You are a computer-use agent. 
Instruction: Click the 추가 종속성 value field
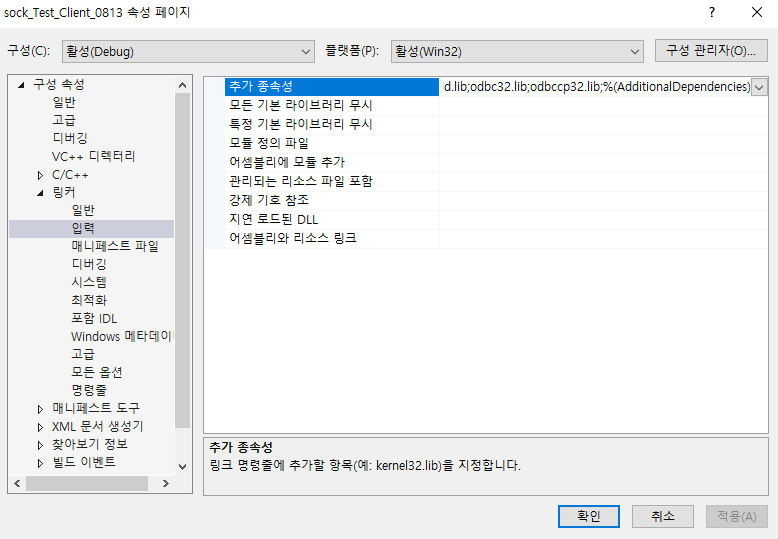[x=596, y=87]
